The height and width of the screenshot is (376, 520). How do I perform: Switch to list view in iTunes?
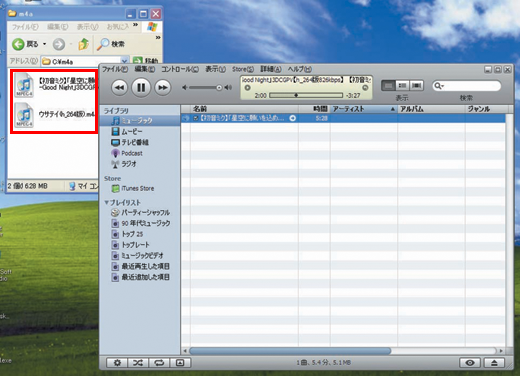(x=388, y=86)
